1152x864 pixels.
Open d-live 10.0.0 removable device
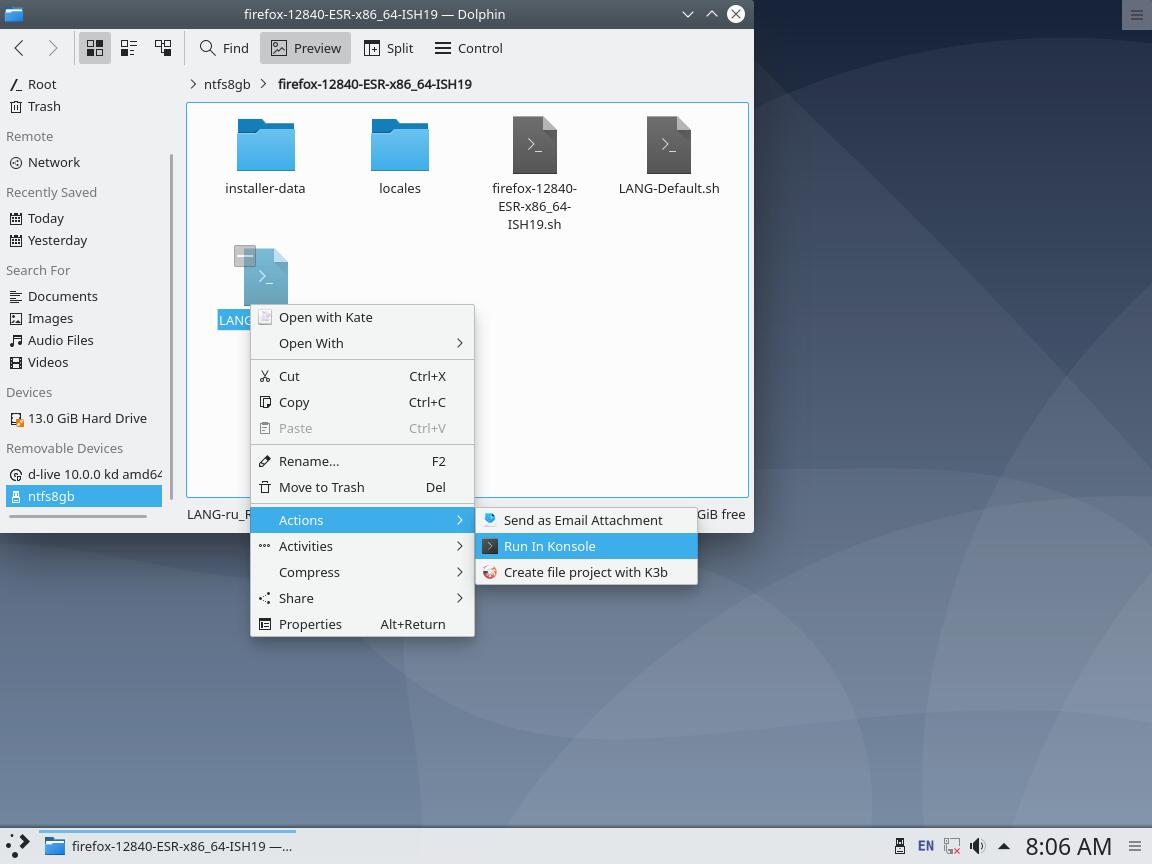[84, 474]
